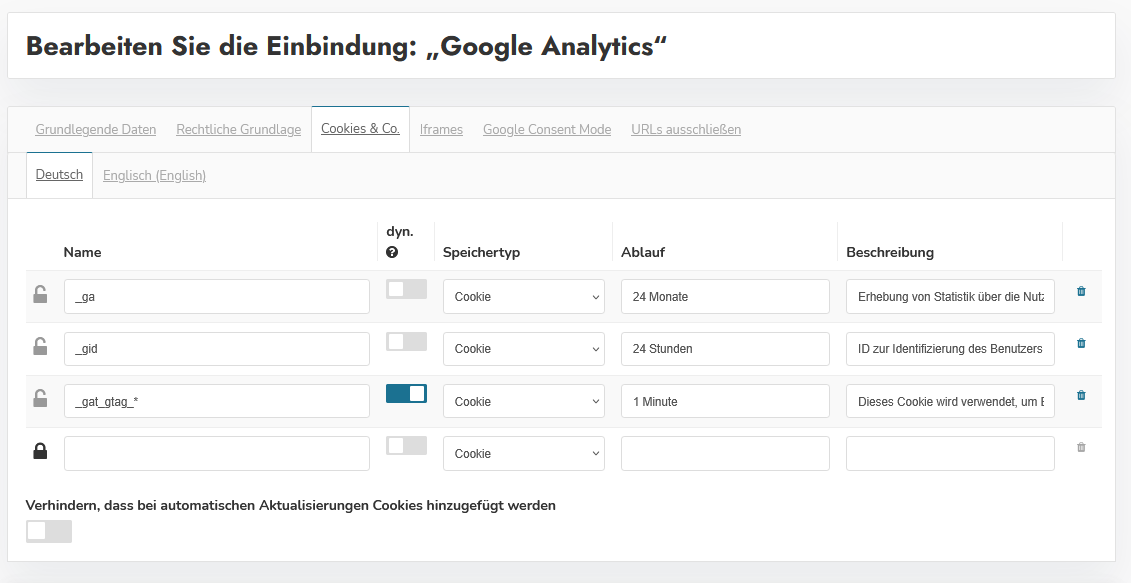Delete the _ga cookie via trash icon
The image size is (1131, 583).
(1081, 292)
